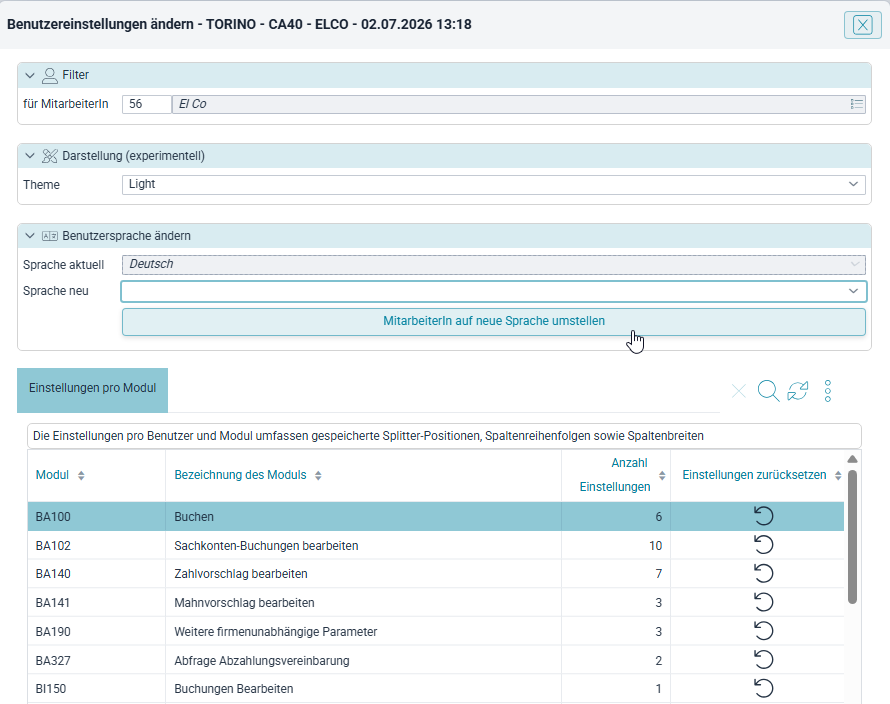Reset settings for BA102 row
Screen dimensions: 890x704
(763, 545)
